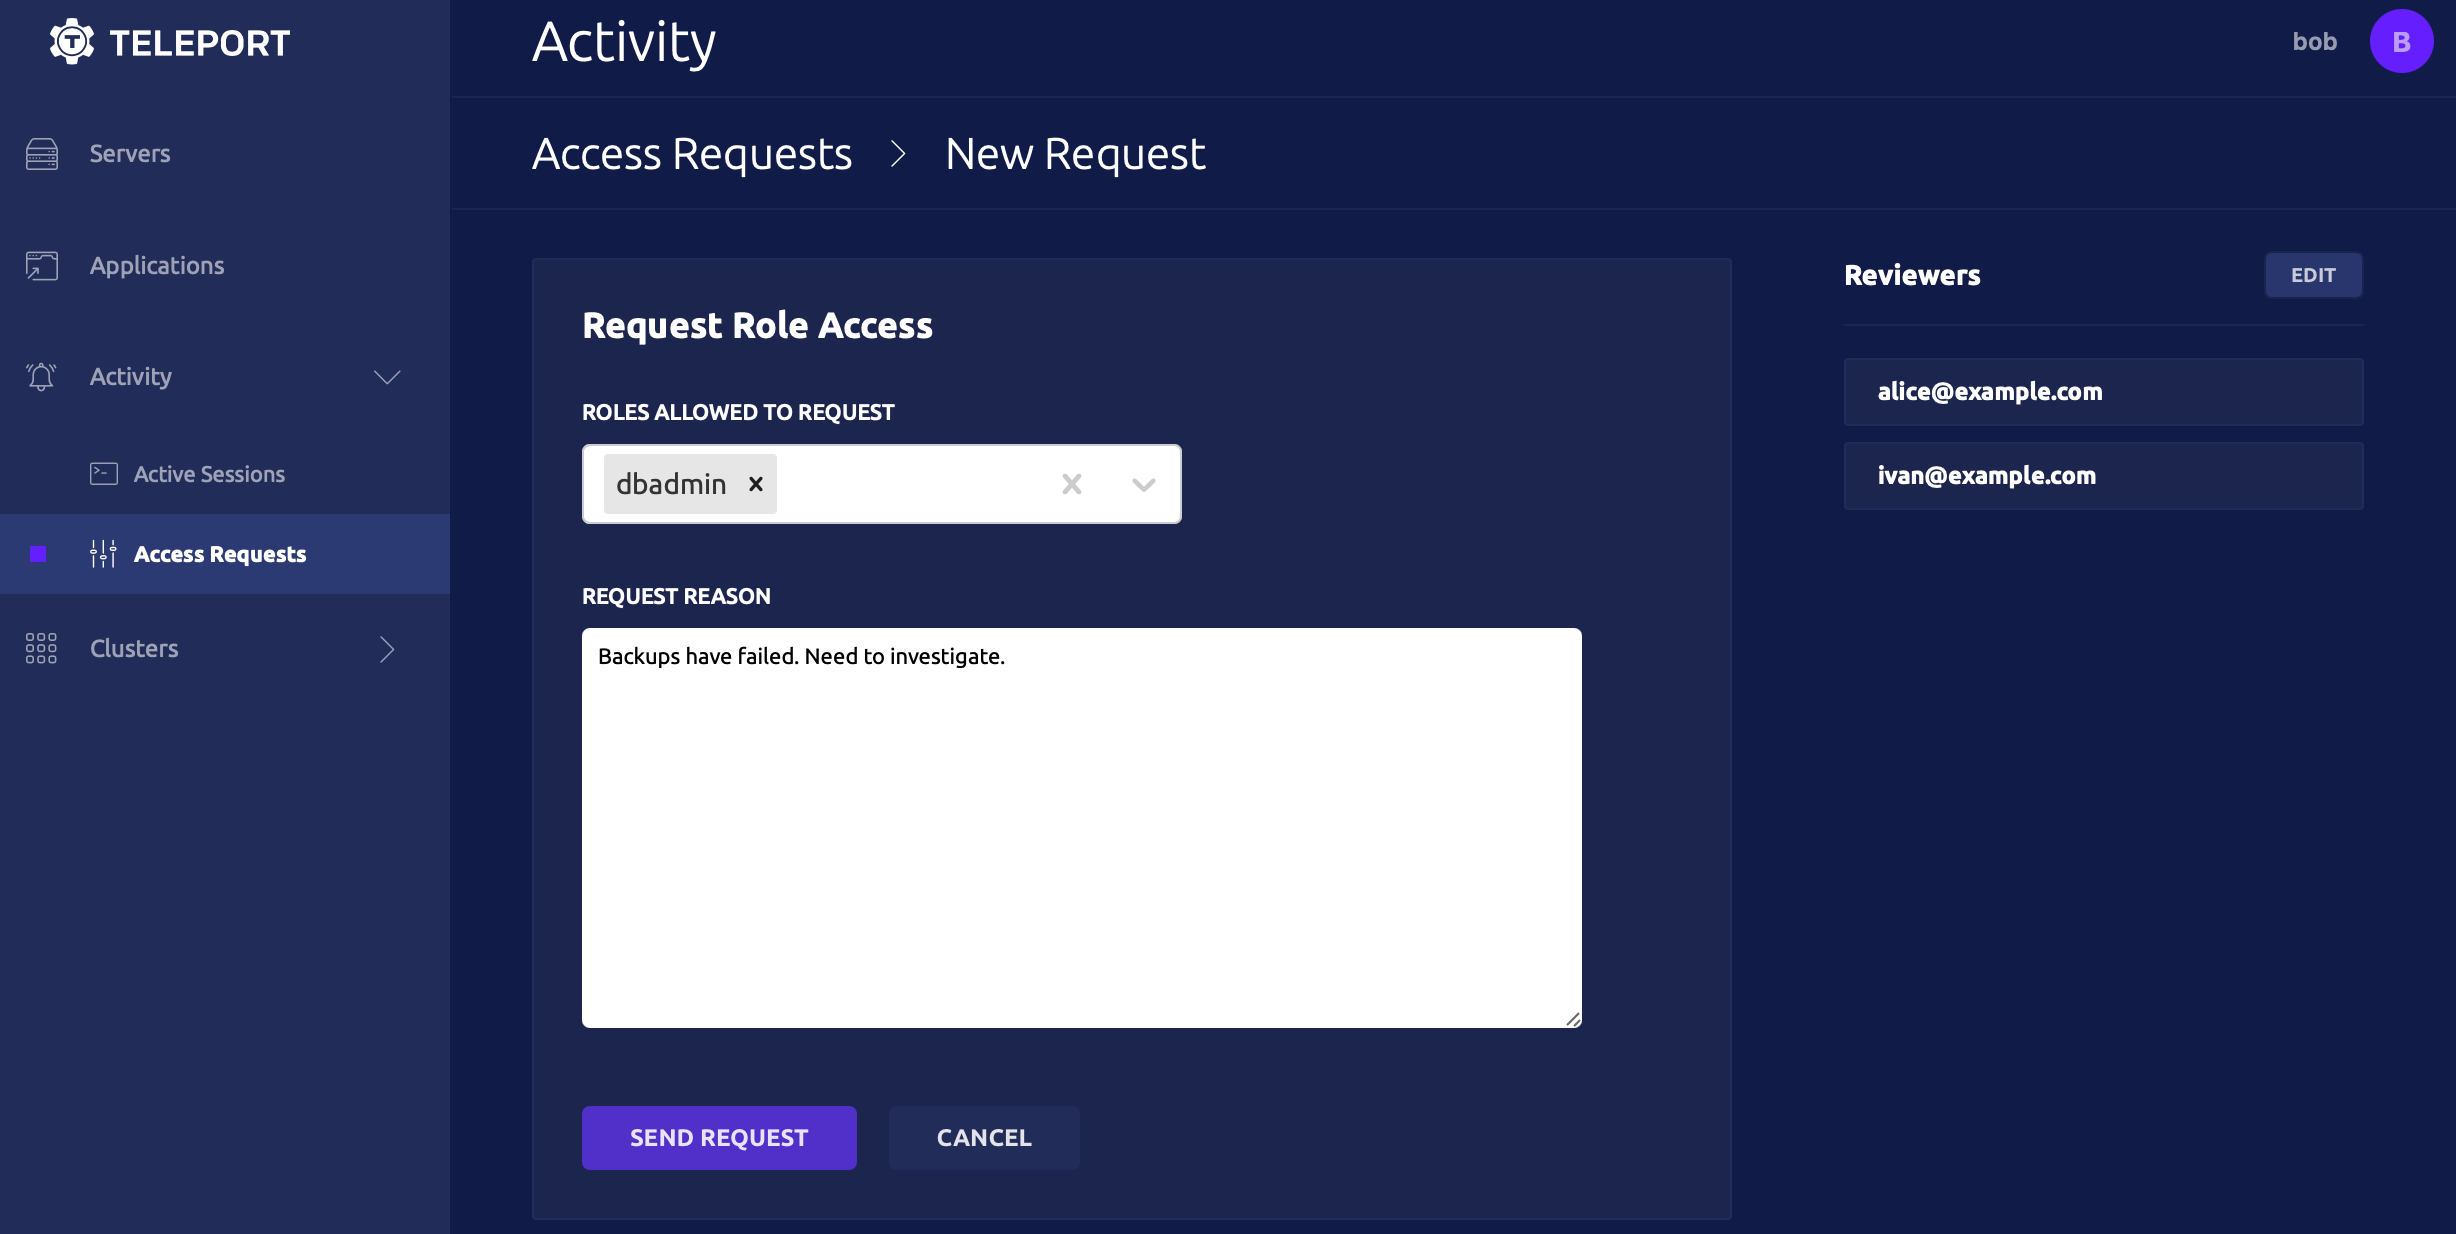Click the Bob user avatar icon
Screen dimensions: 2456x1234
coord(2403,42)
